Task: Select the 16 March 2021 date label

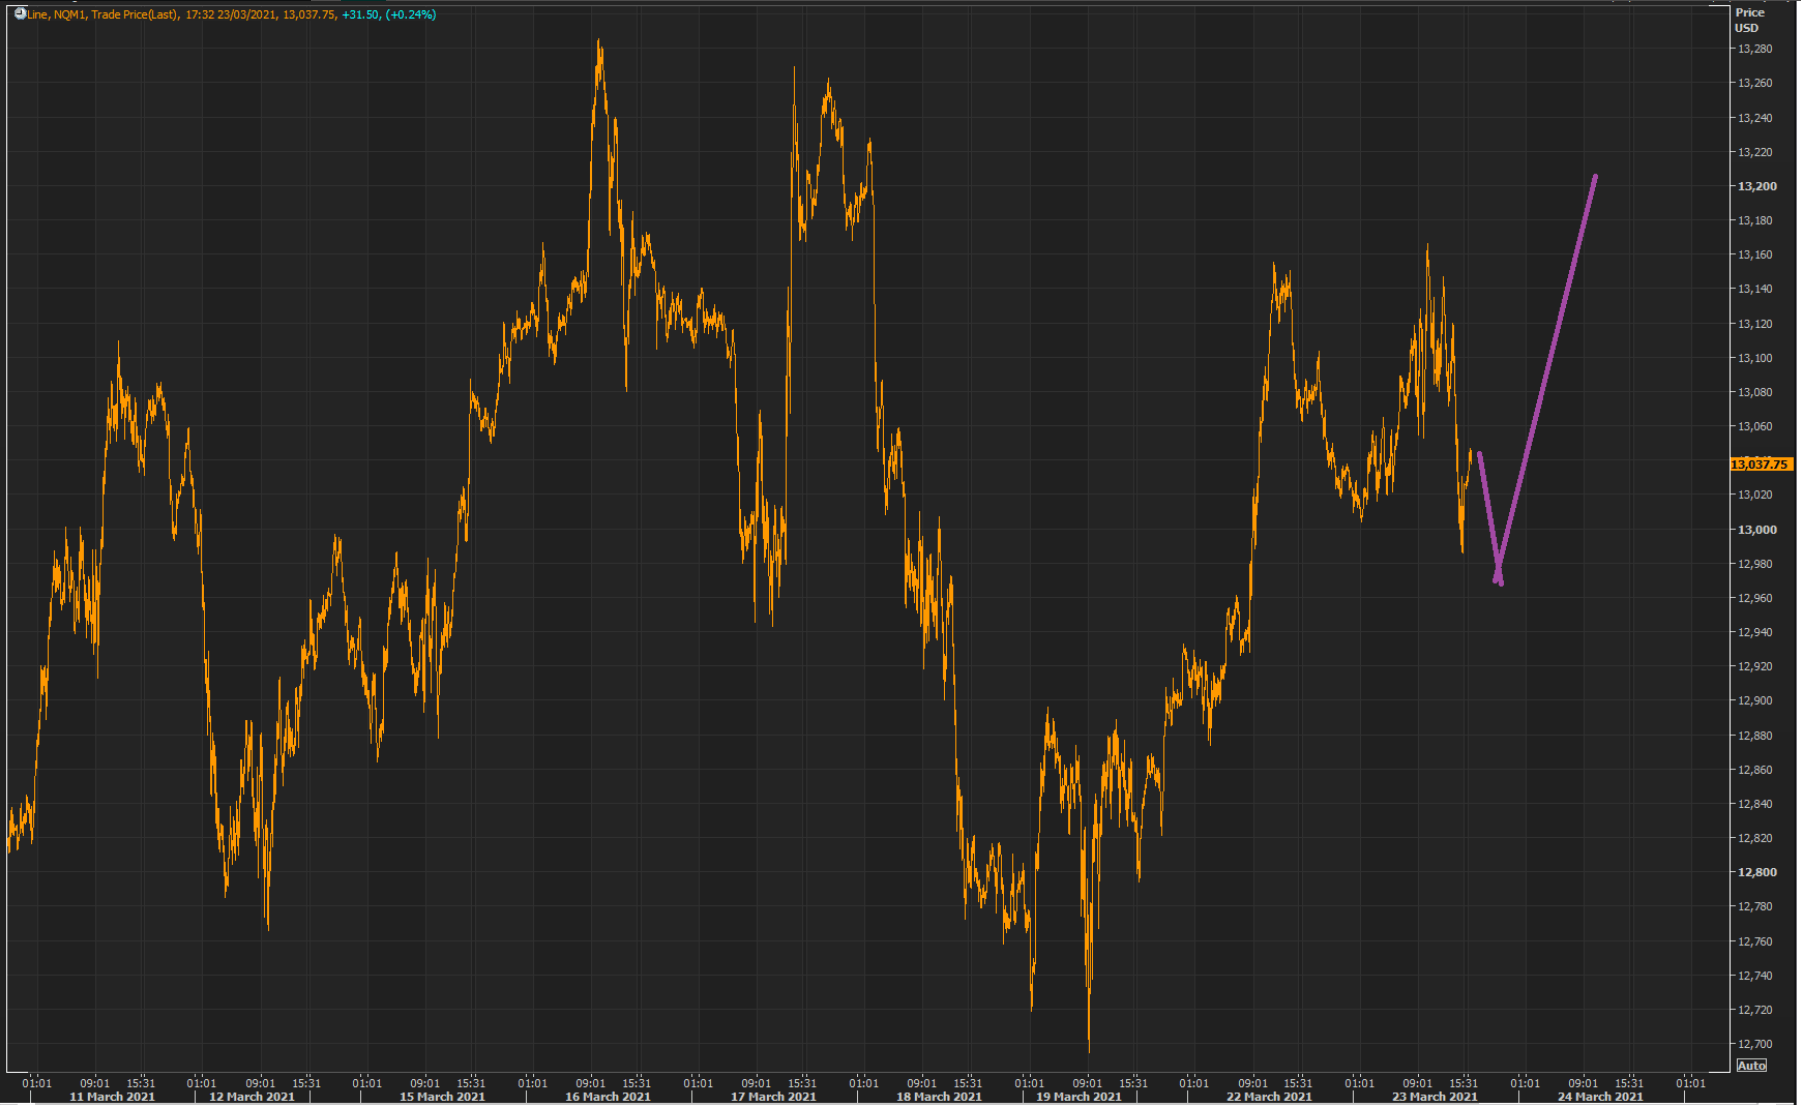Action: 608,1097
